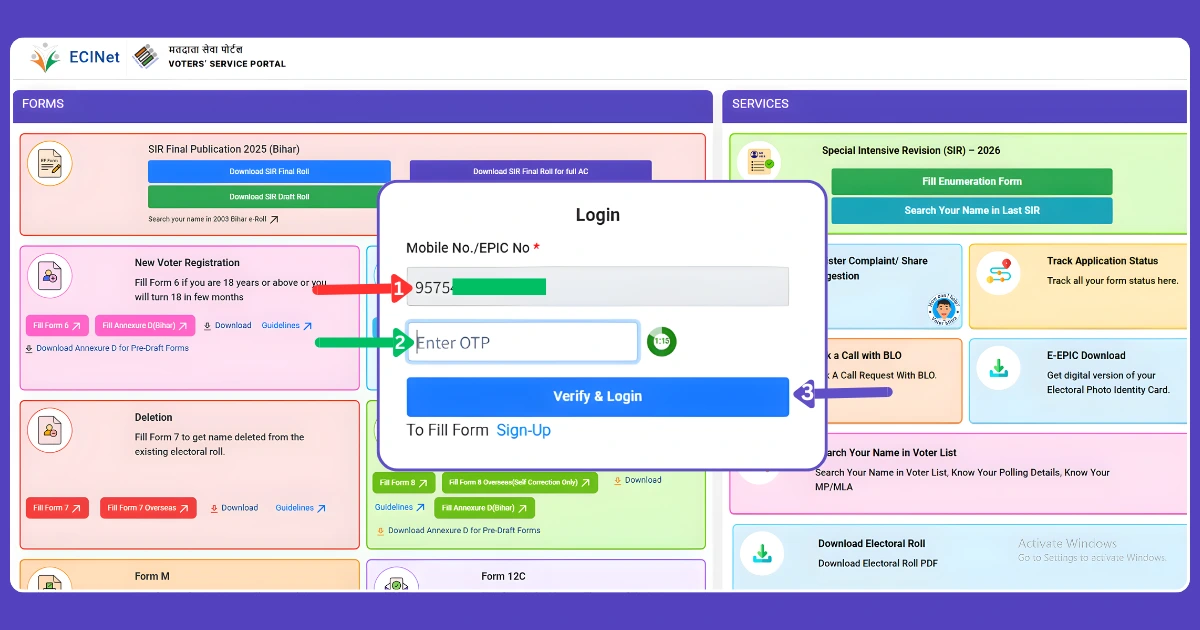Open the Sign-Up link

523,430
